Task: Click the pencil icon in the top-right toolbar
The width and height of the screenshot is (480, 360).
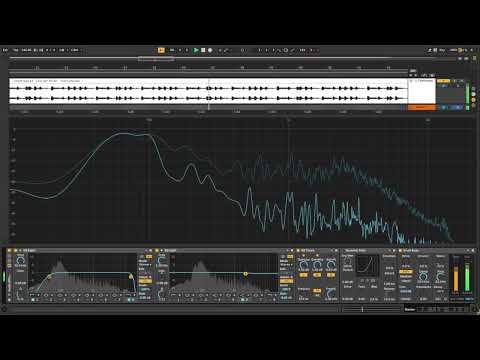Action: (430, 50)
